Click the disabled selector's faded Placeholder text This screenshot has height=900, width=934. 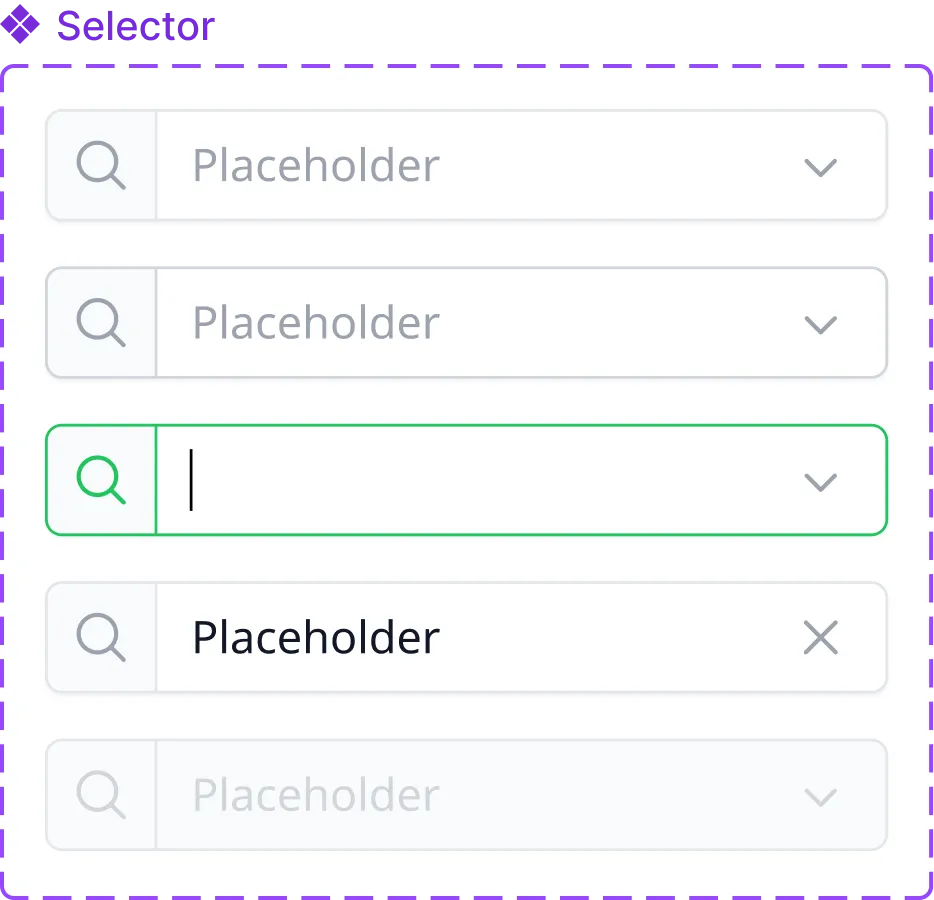315,796
